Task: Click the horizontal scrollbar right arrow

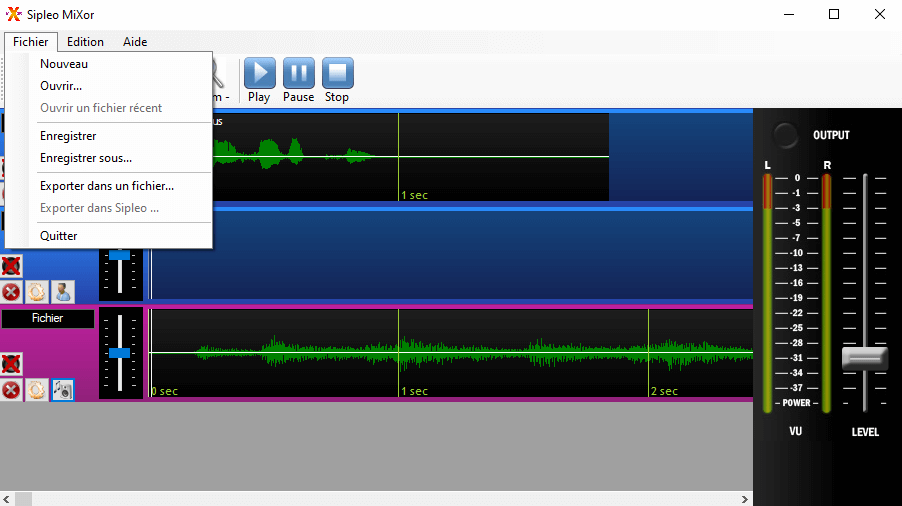Action: tap(744, 499)
